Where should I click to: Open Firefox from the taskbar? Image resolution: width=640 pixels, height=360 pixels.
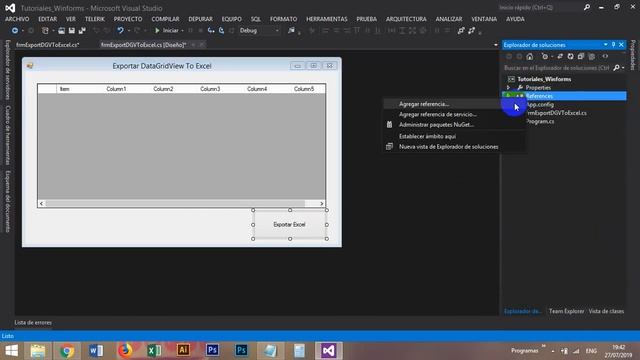click(125, 351)
